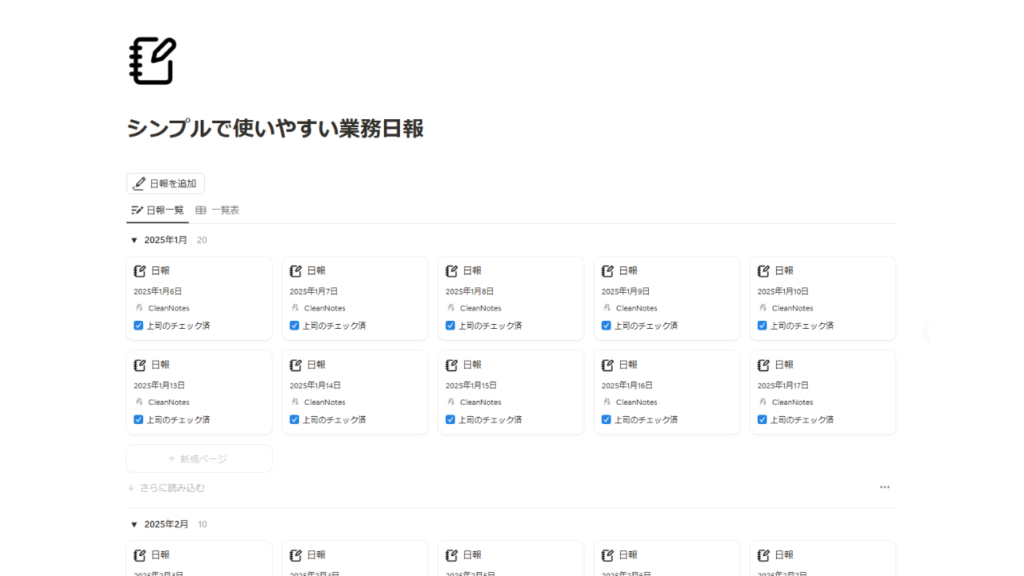Click person icon beside CleanNotes on 1月15日 card
Screen dimensions: 1024x576
pyautogui.click(x=451, y=402)
